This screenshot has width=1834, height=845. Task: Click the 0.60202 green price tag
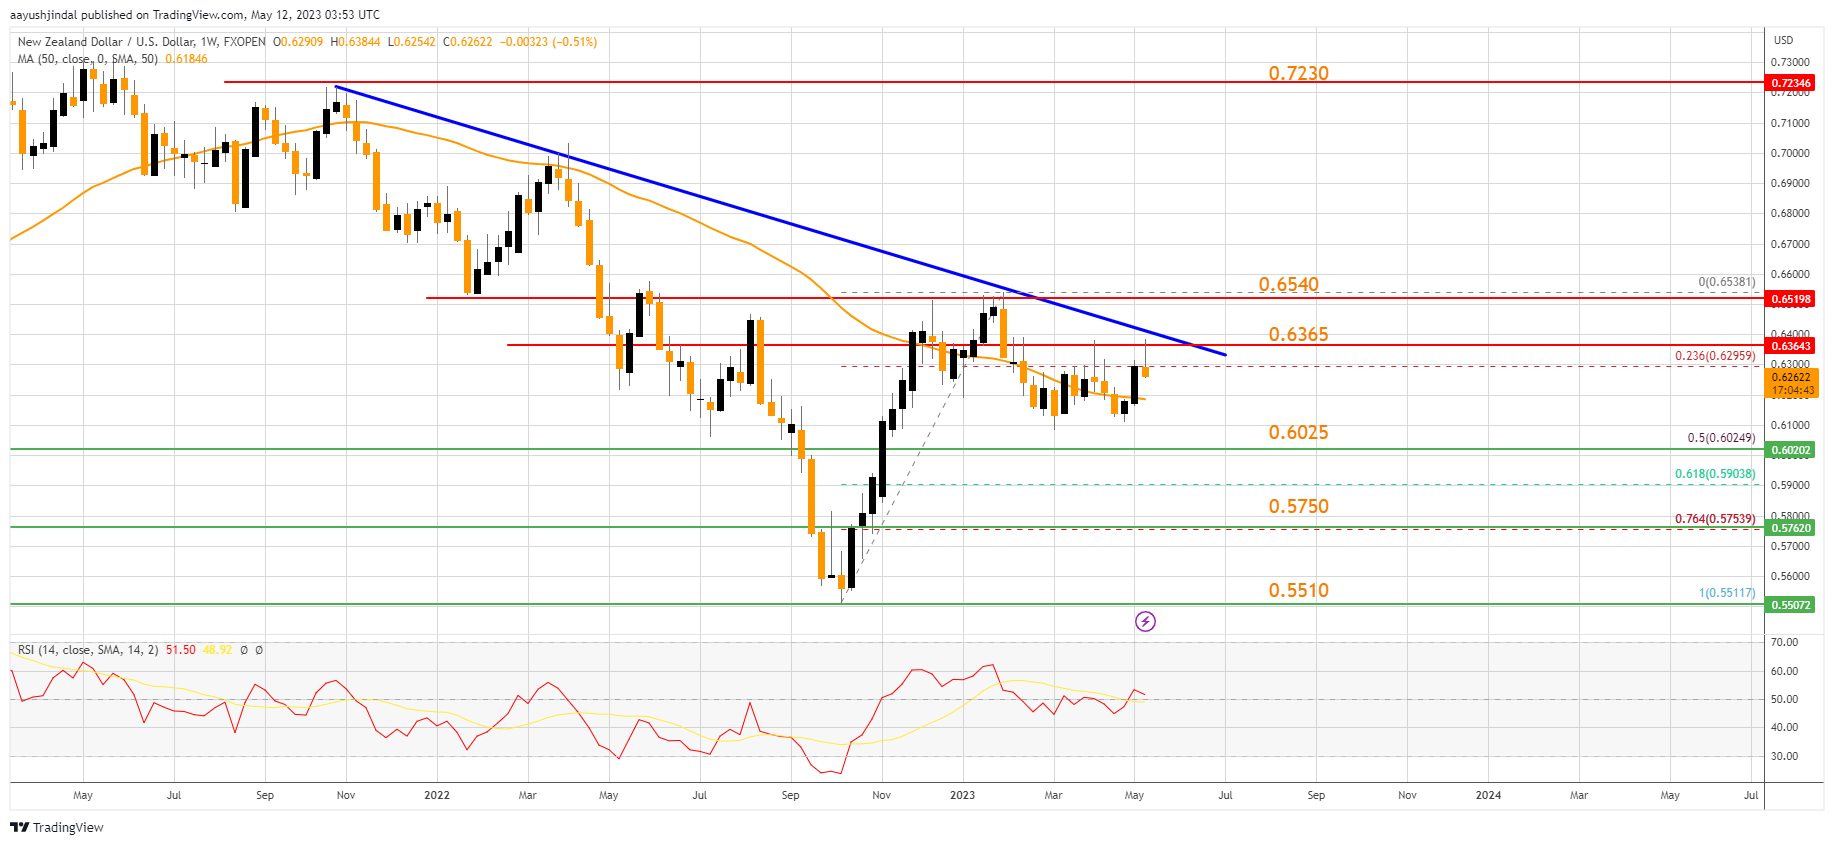click(x=1791, y=450)
